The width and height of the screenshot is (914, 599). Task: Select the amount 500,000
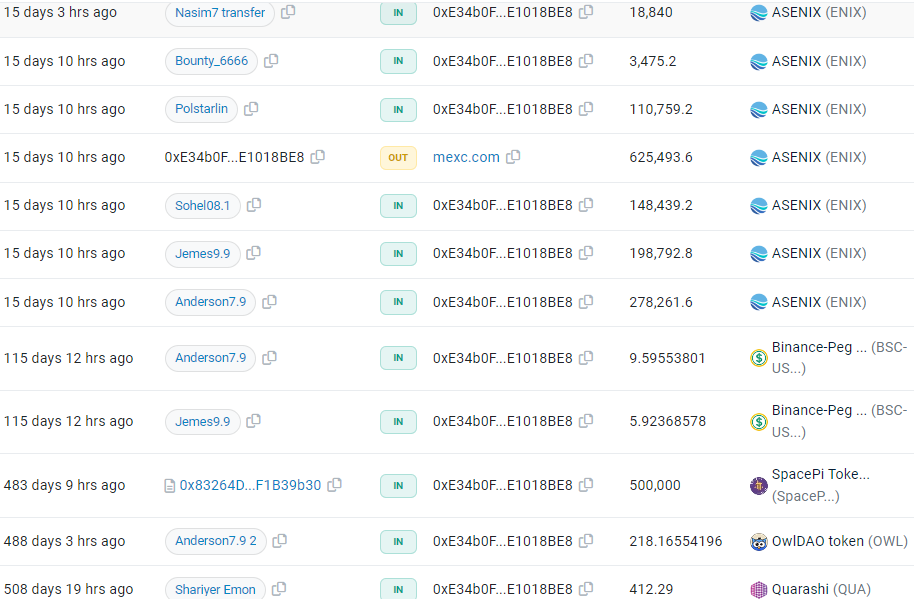(x=655, y=485)
